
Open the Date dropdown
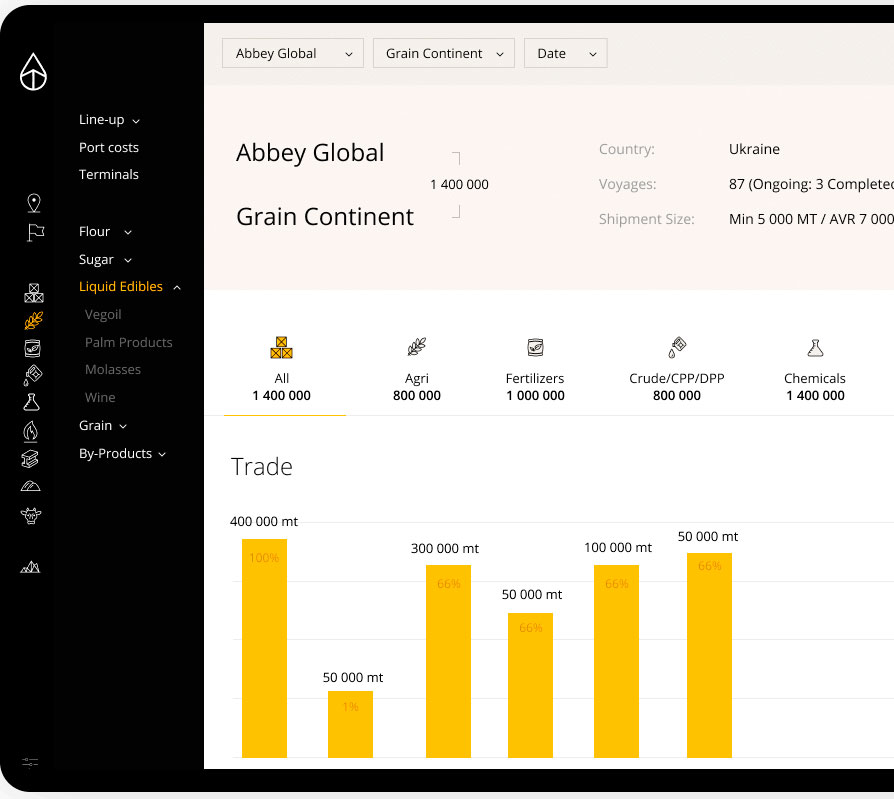(566, 53)
